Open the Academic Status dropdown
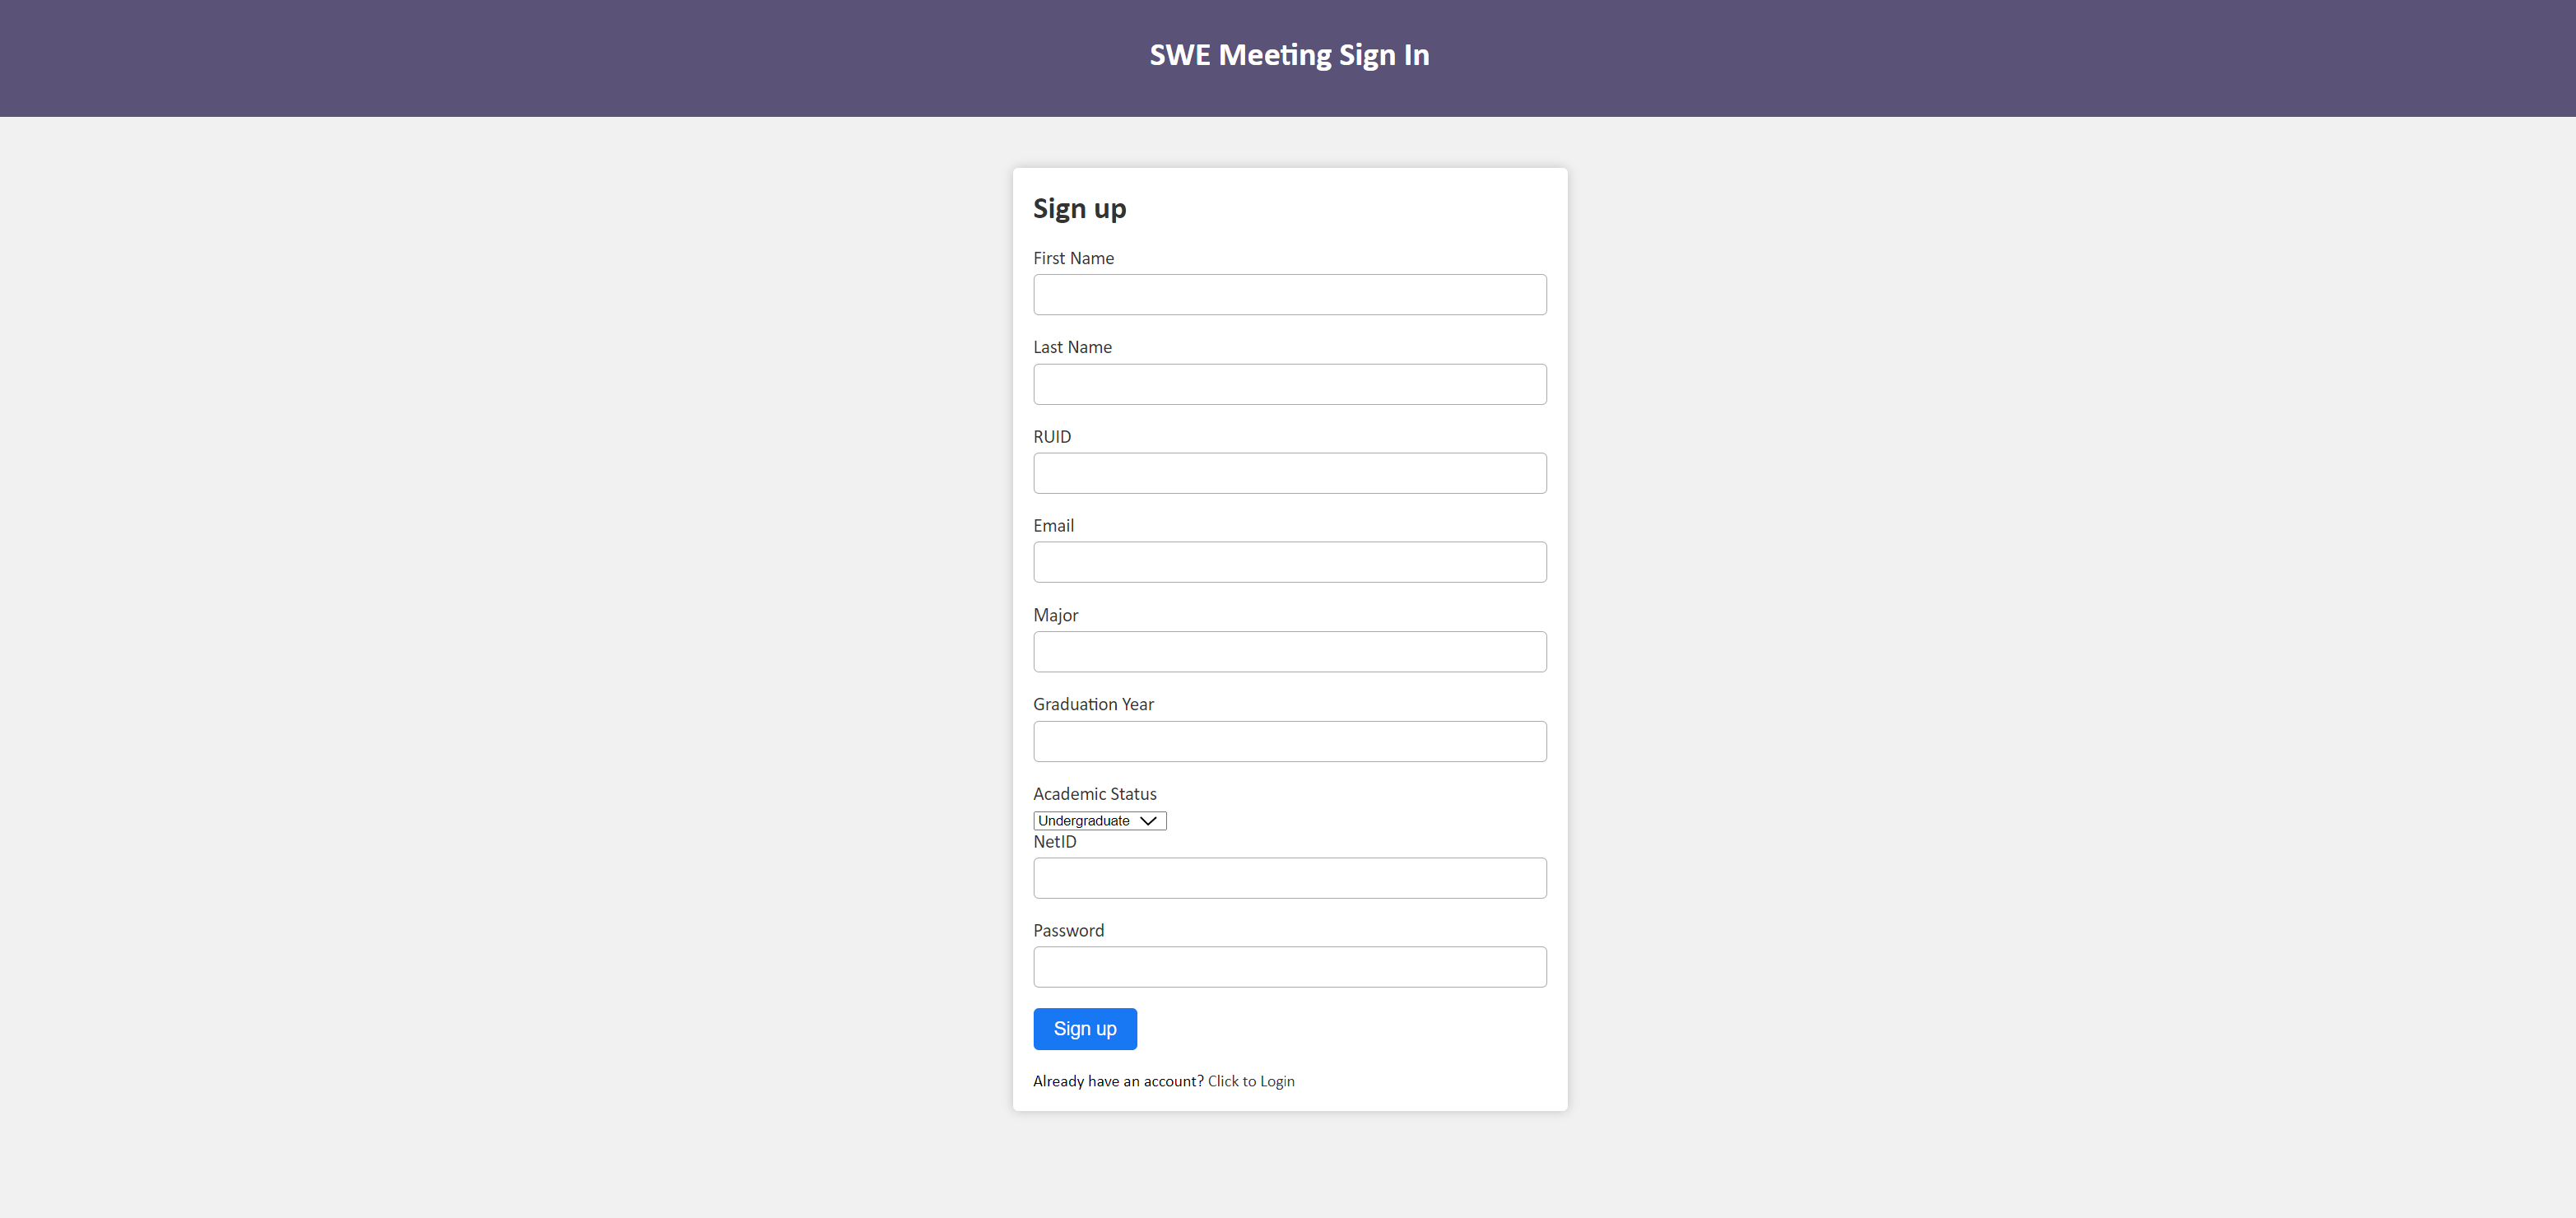 pyautogui.click(x=1098, y=821)
